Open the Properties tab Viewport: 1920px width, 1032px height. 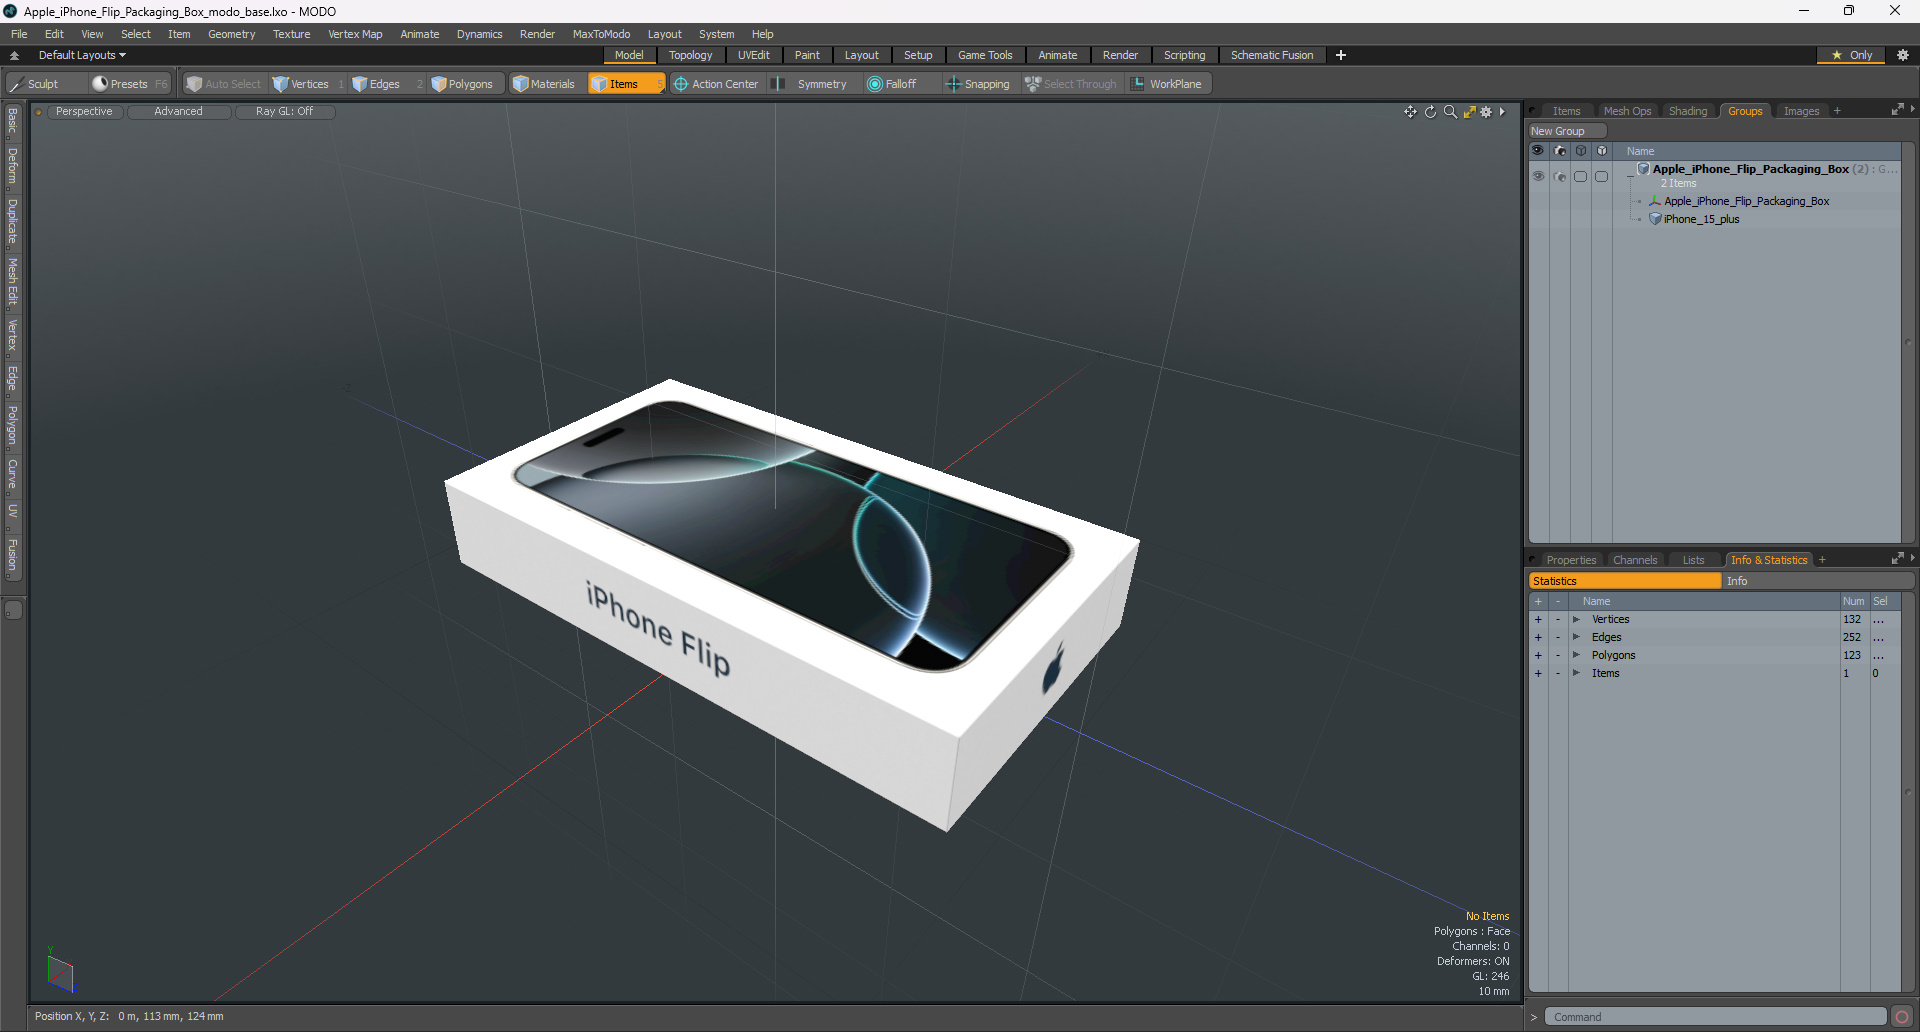pyautogui.click(x=1570, y=560)
